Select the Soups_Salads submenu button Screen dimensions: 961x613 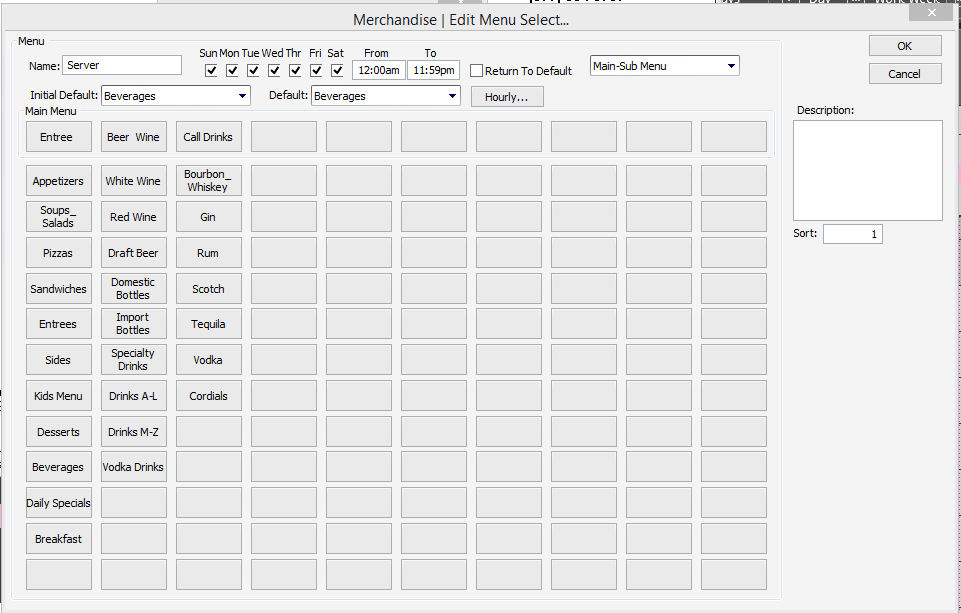coord(59,216)
